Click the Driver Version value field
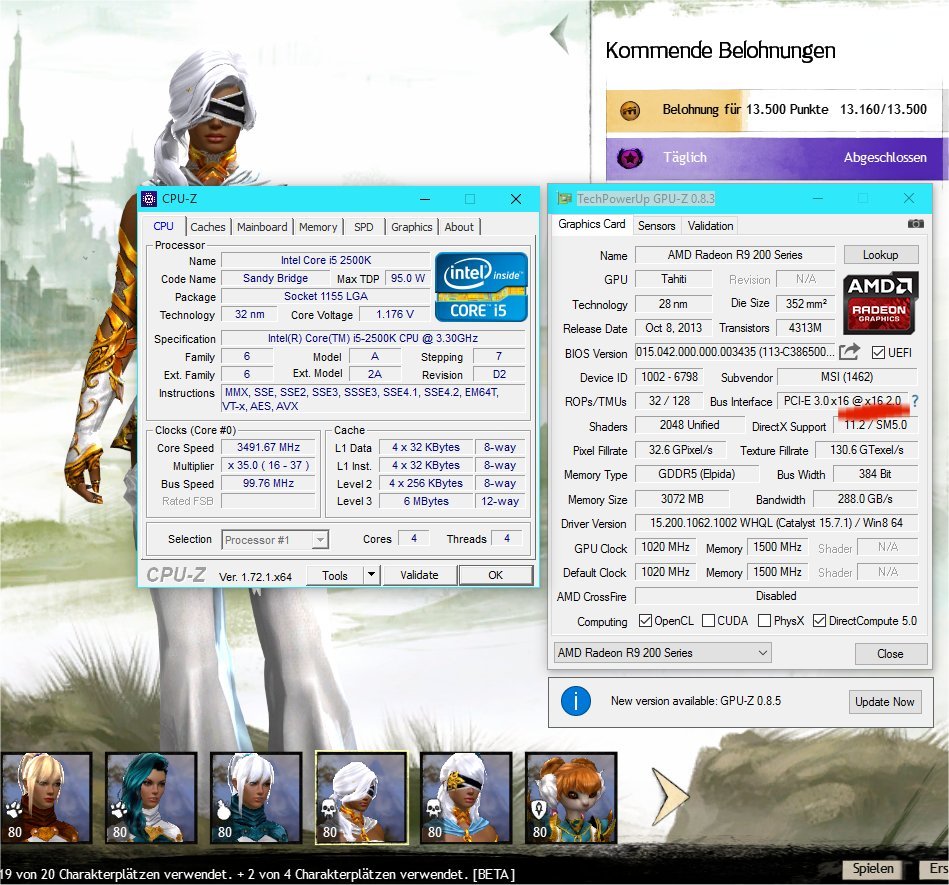This screenshot has height=885, width=949. [777, 523]
